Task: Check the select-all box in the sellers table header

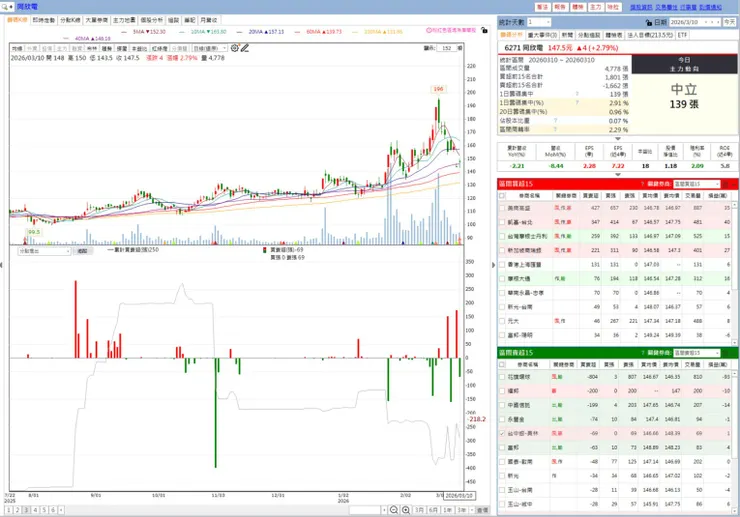Action: (x=502, y=364)
